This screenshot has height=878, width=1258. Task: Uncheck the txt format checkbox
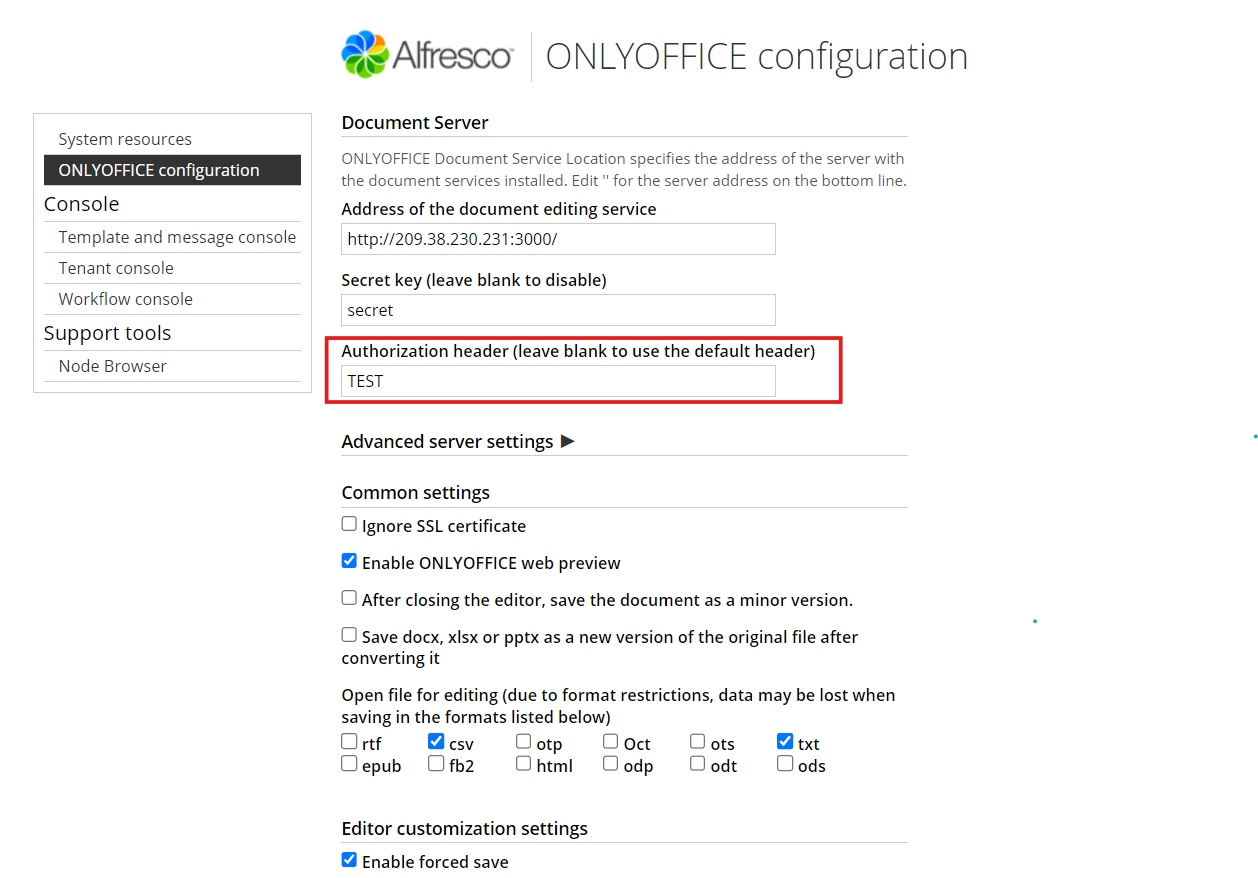[785, 742]
